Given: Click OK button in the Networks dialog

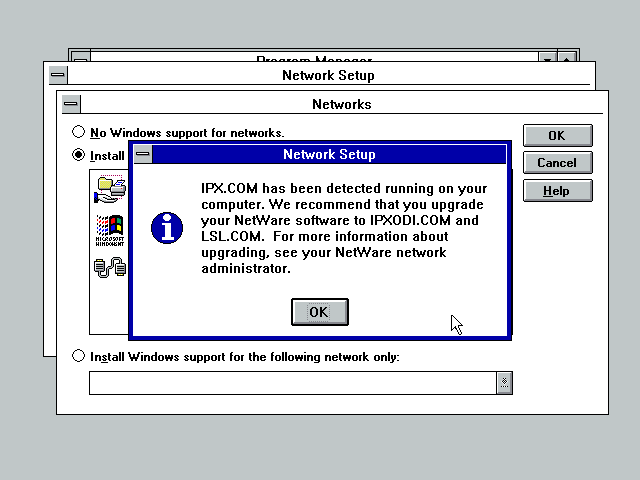Looking at the screenshot, I should coord(557,135).
